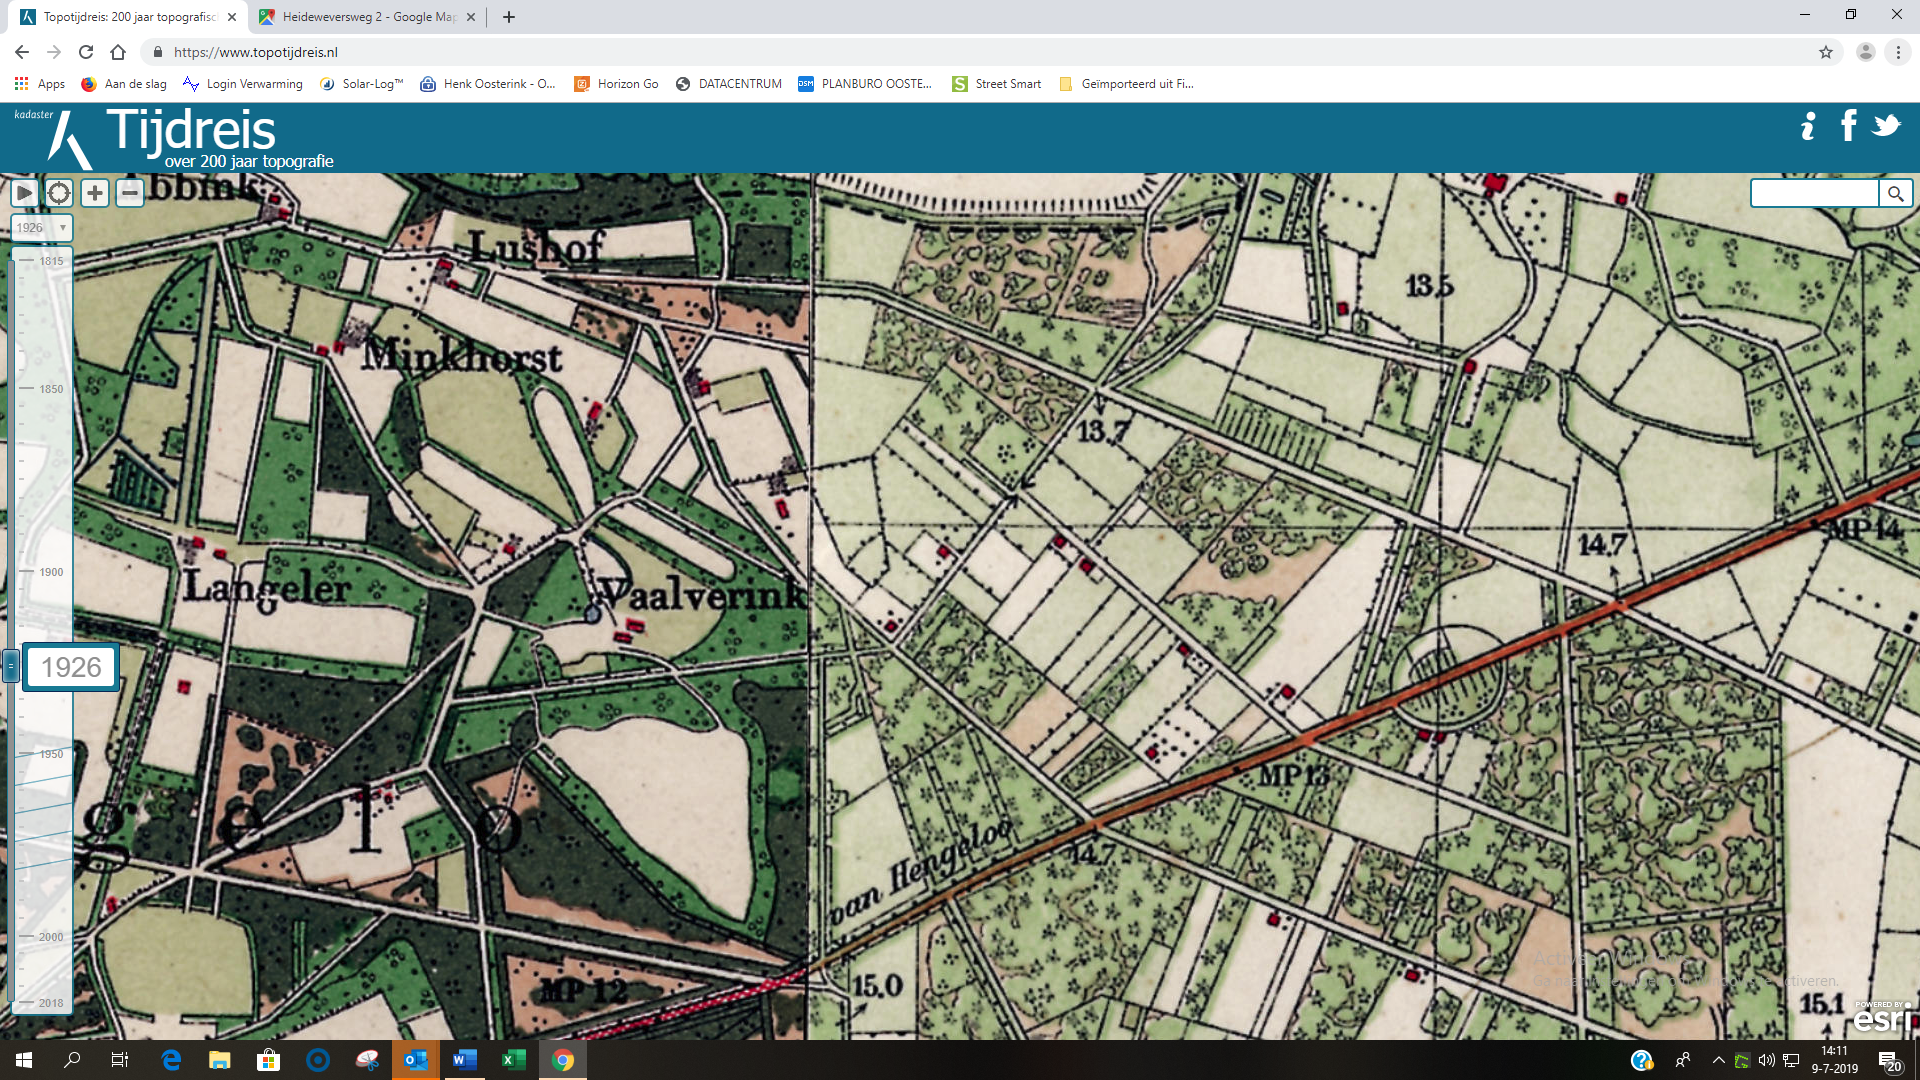Open Solar-Log bookmark
Viewport: 1920px width, 1080px height.
coord(361,84)
